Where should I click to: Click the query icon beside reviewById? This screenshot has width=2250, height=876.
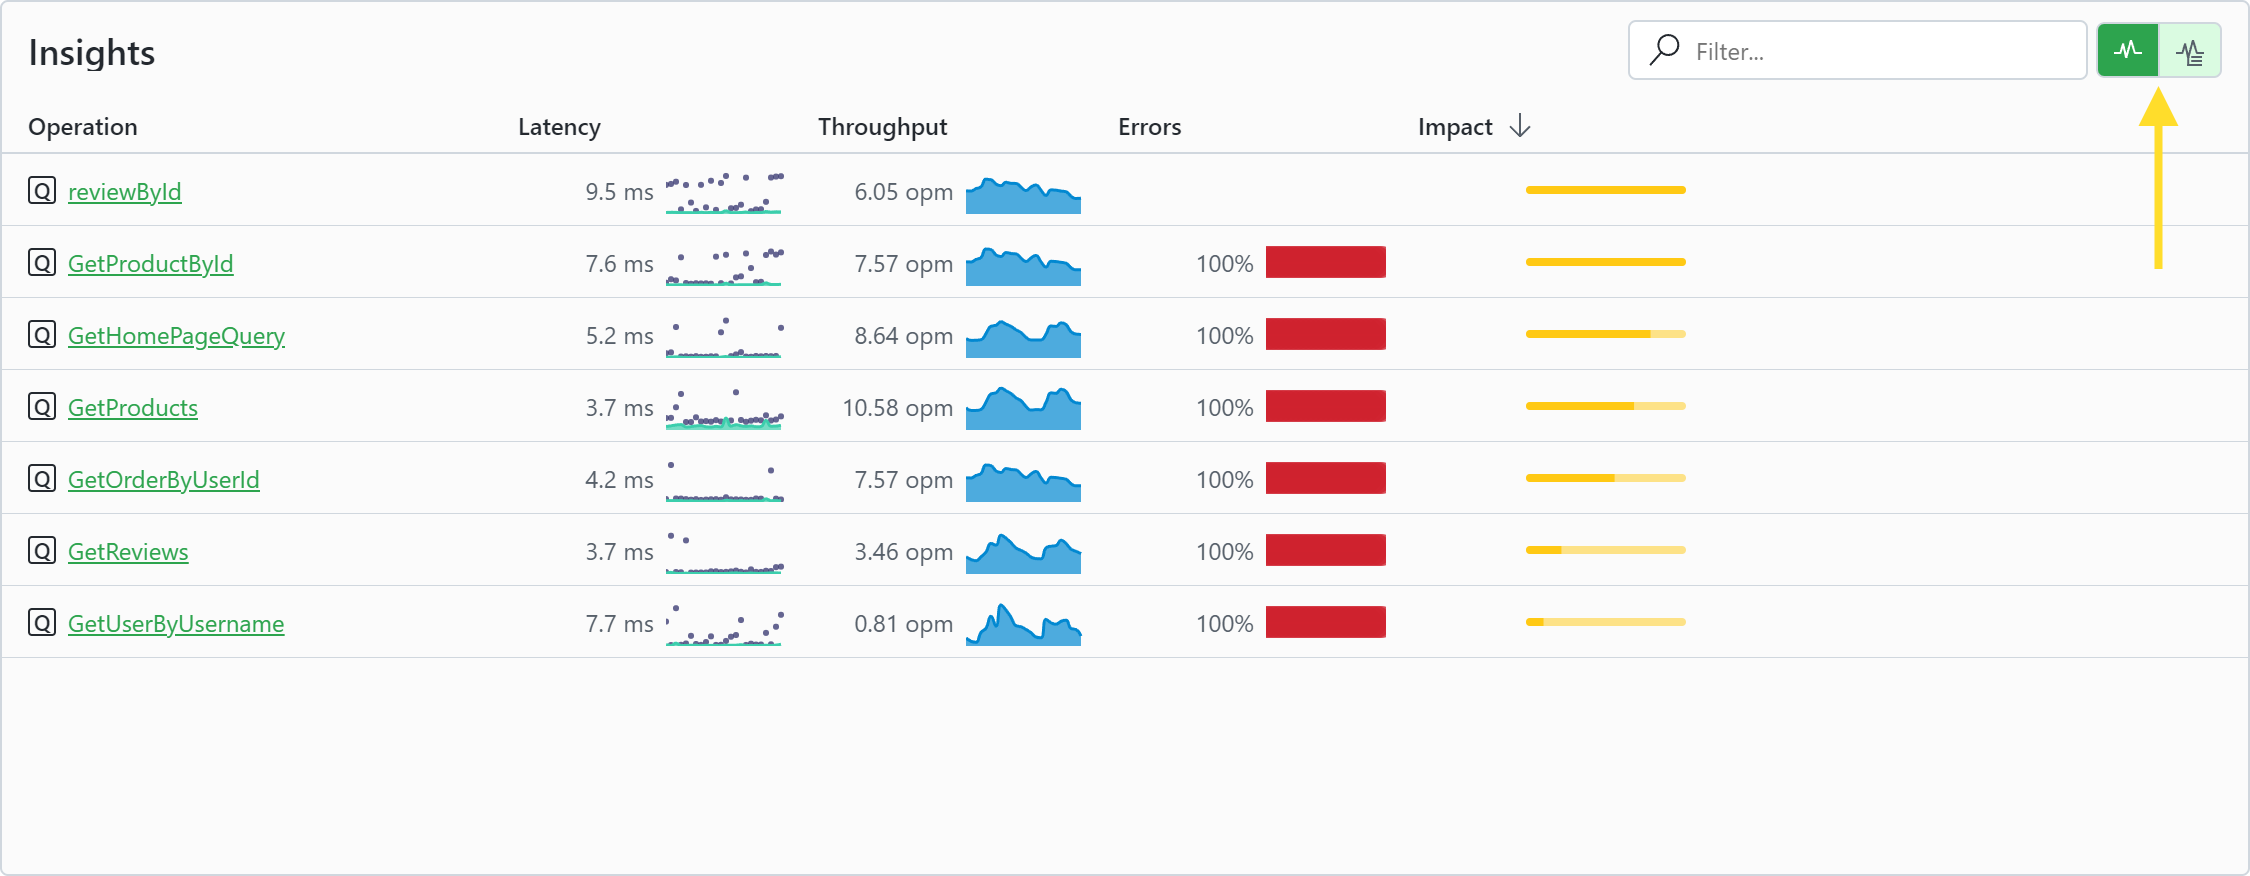(x=42, y=190)
